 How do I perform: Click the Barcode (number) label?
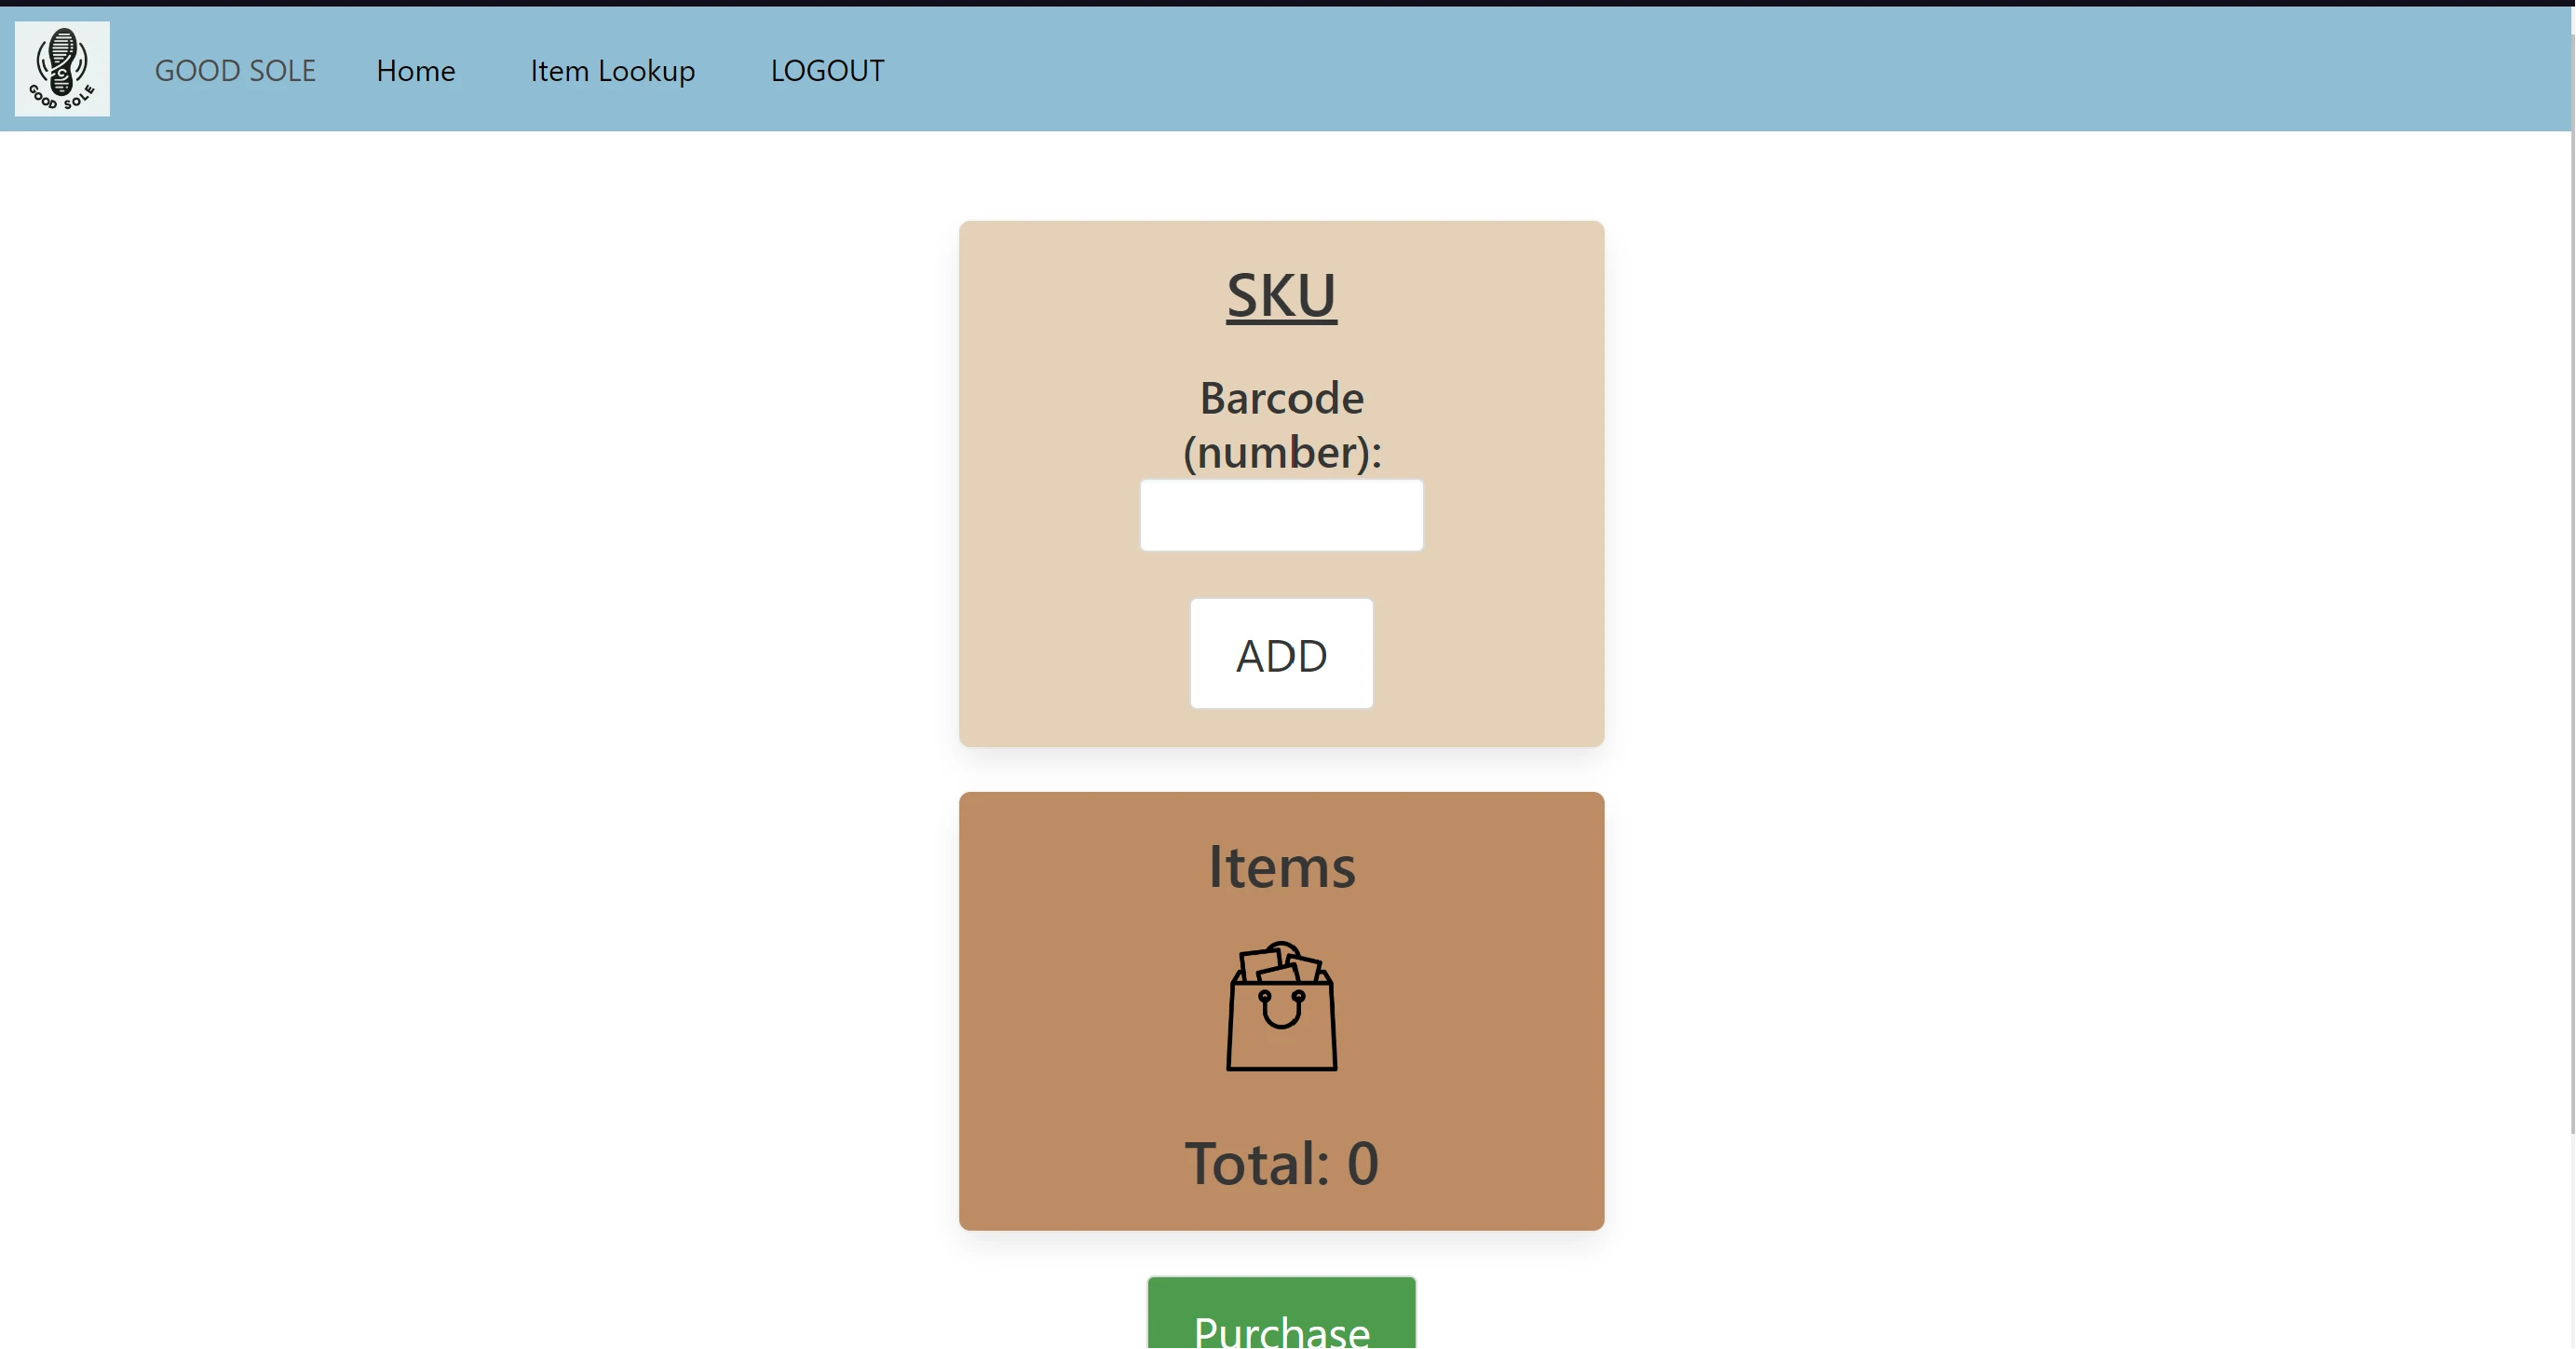pos(1281,425)
